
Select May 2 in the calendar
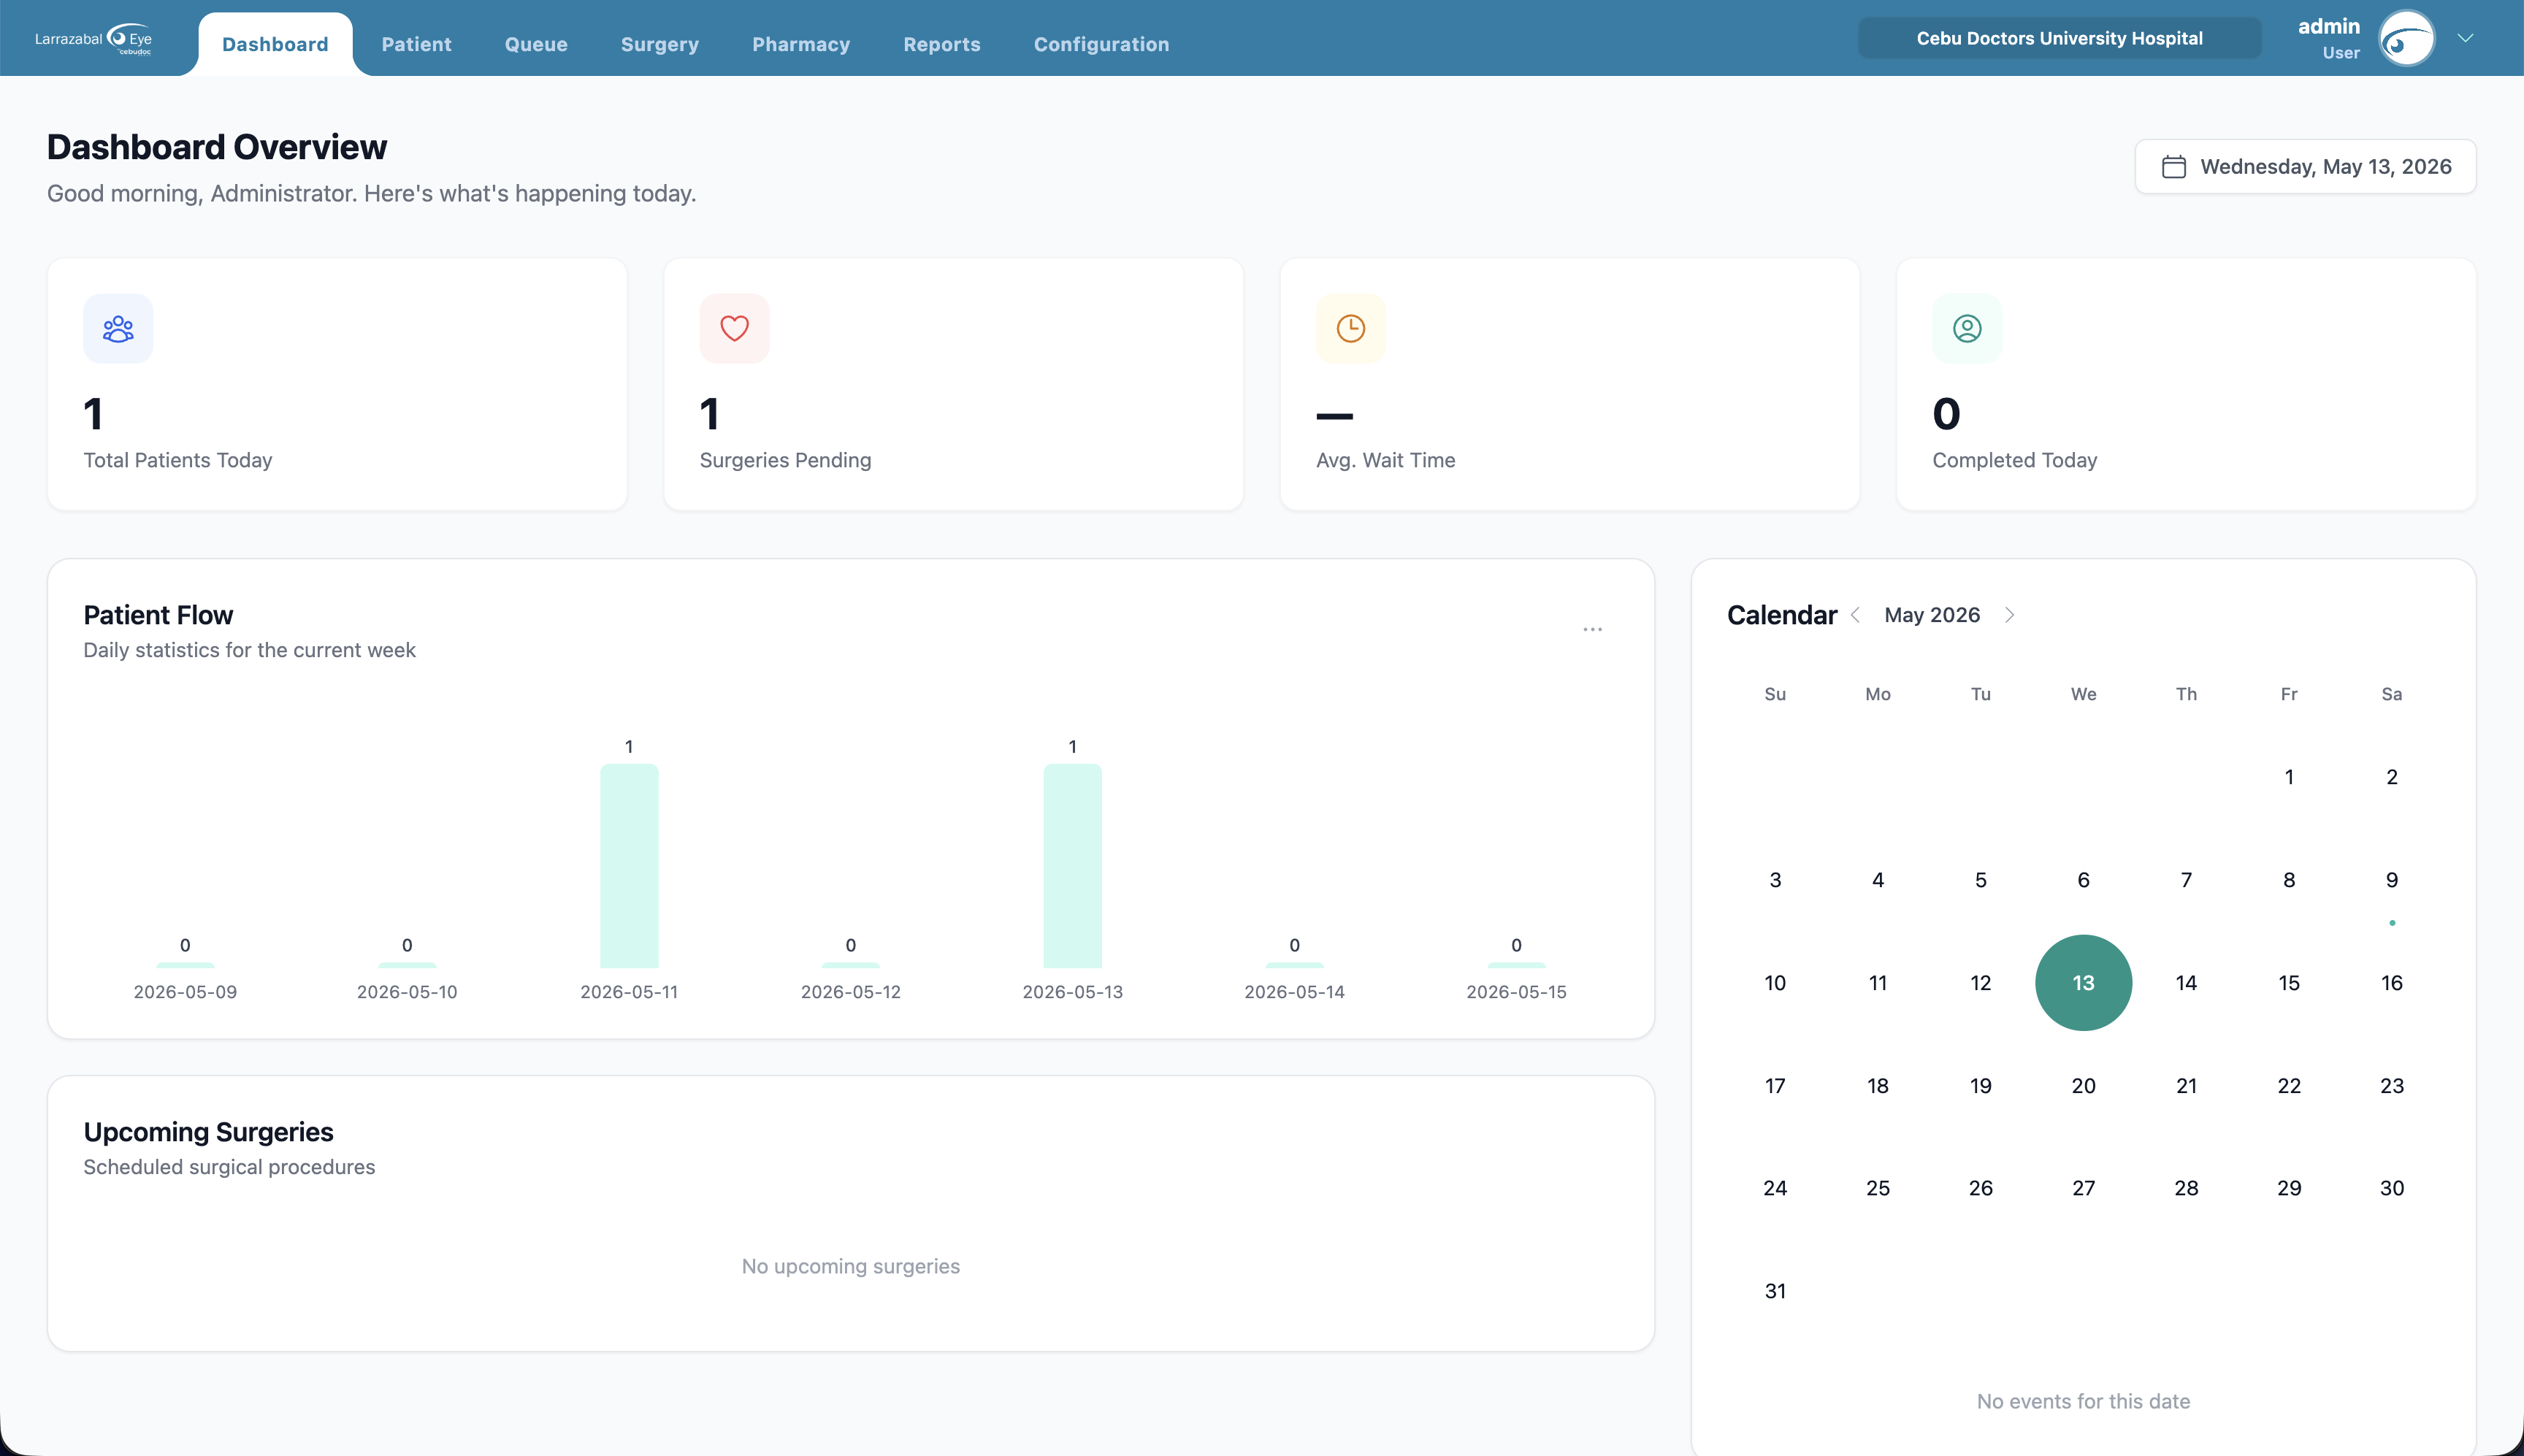(x=2391, y=777)
